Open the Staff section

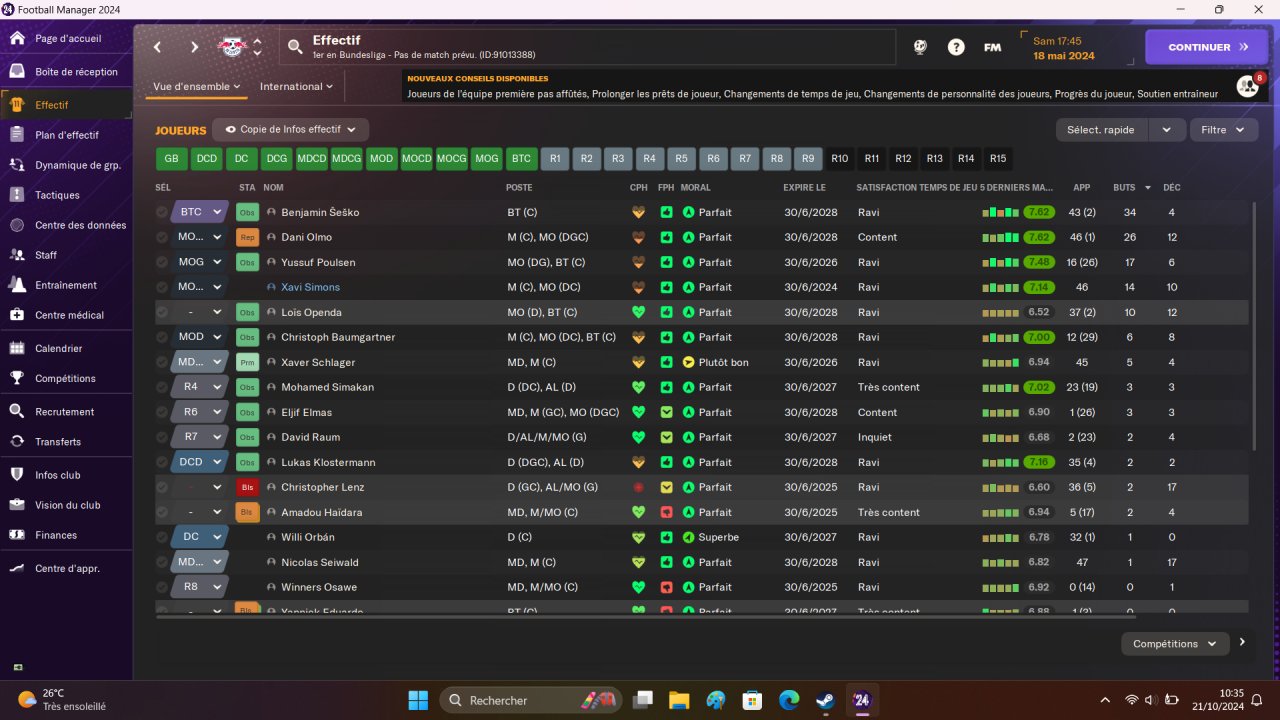(x=65, y=255)
